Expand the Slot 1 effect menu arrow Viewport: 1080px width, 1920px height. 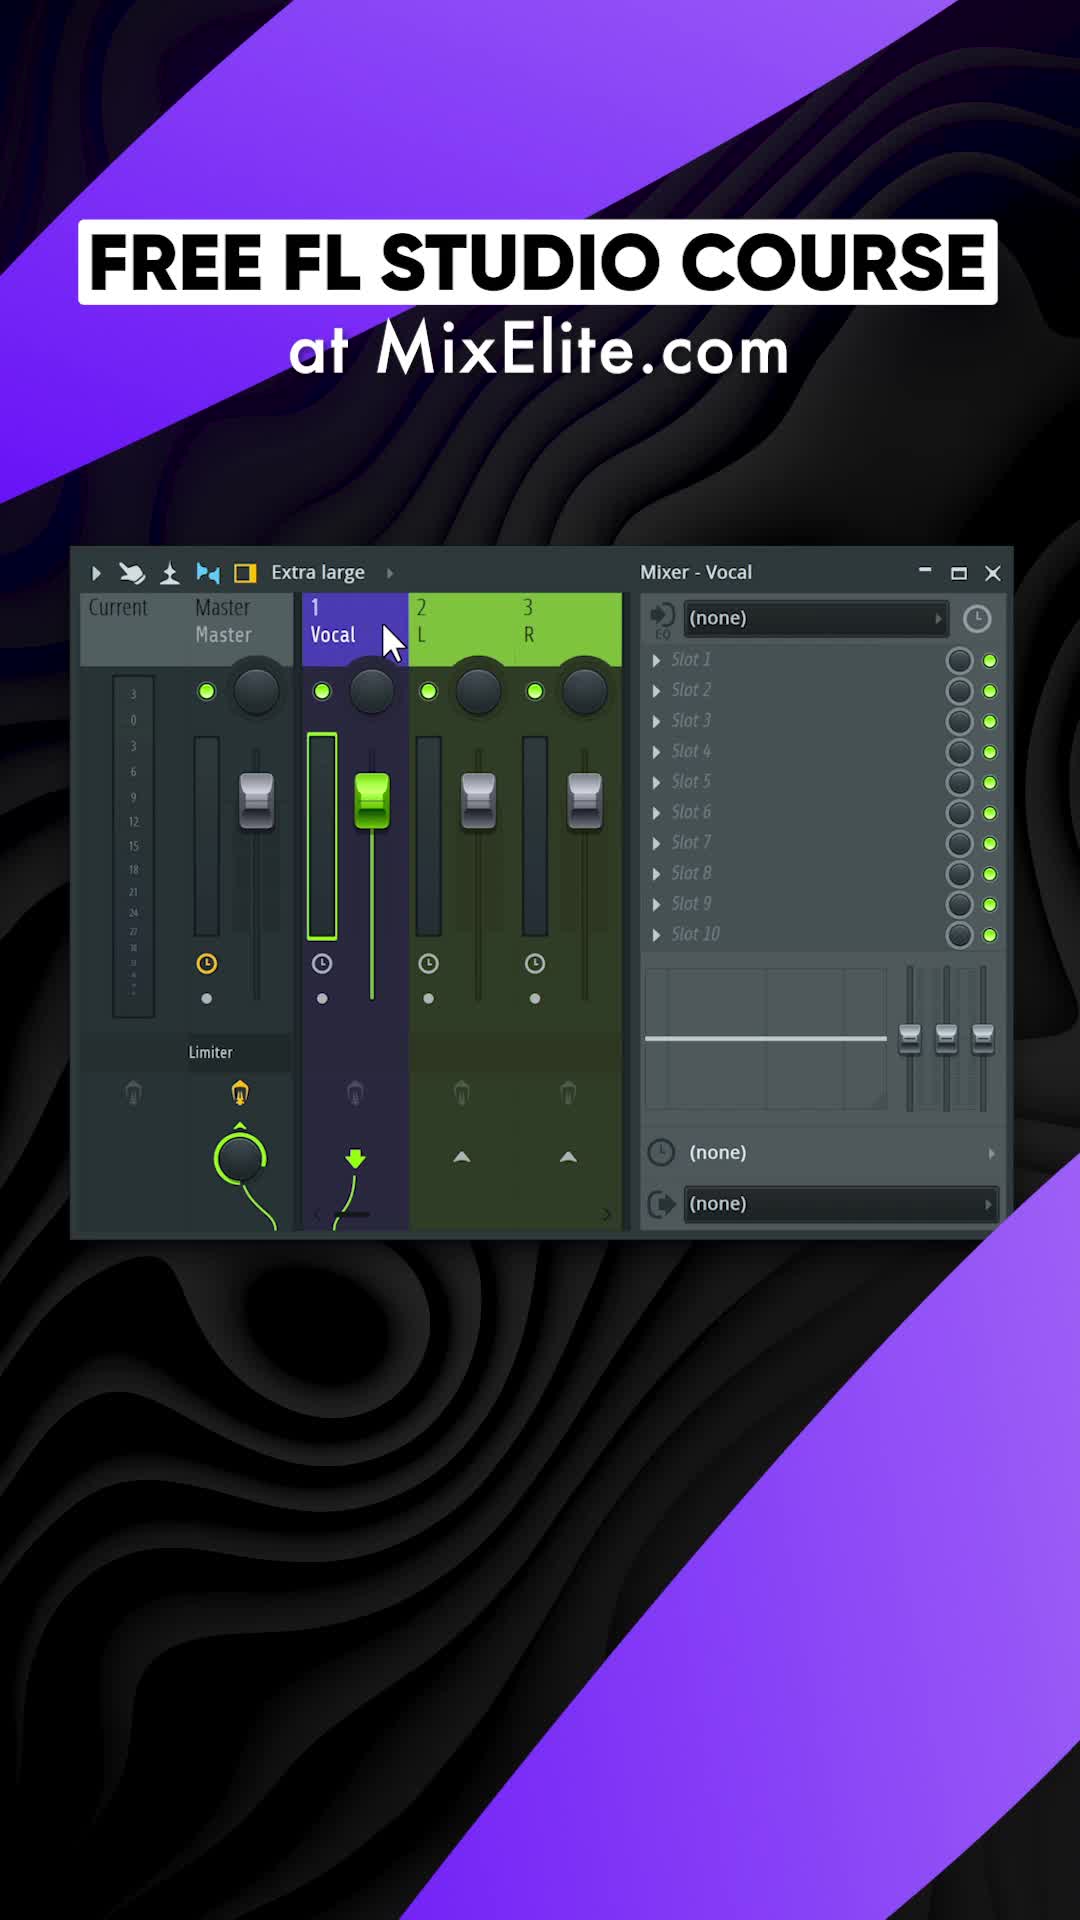pyautogui.click(x=656, y=661)
